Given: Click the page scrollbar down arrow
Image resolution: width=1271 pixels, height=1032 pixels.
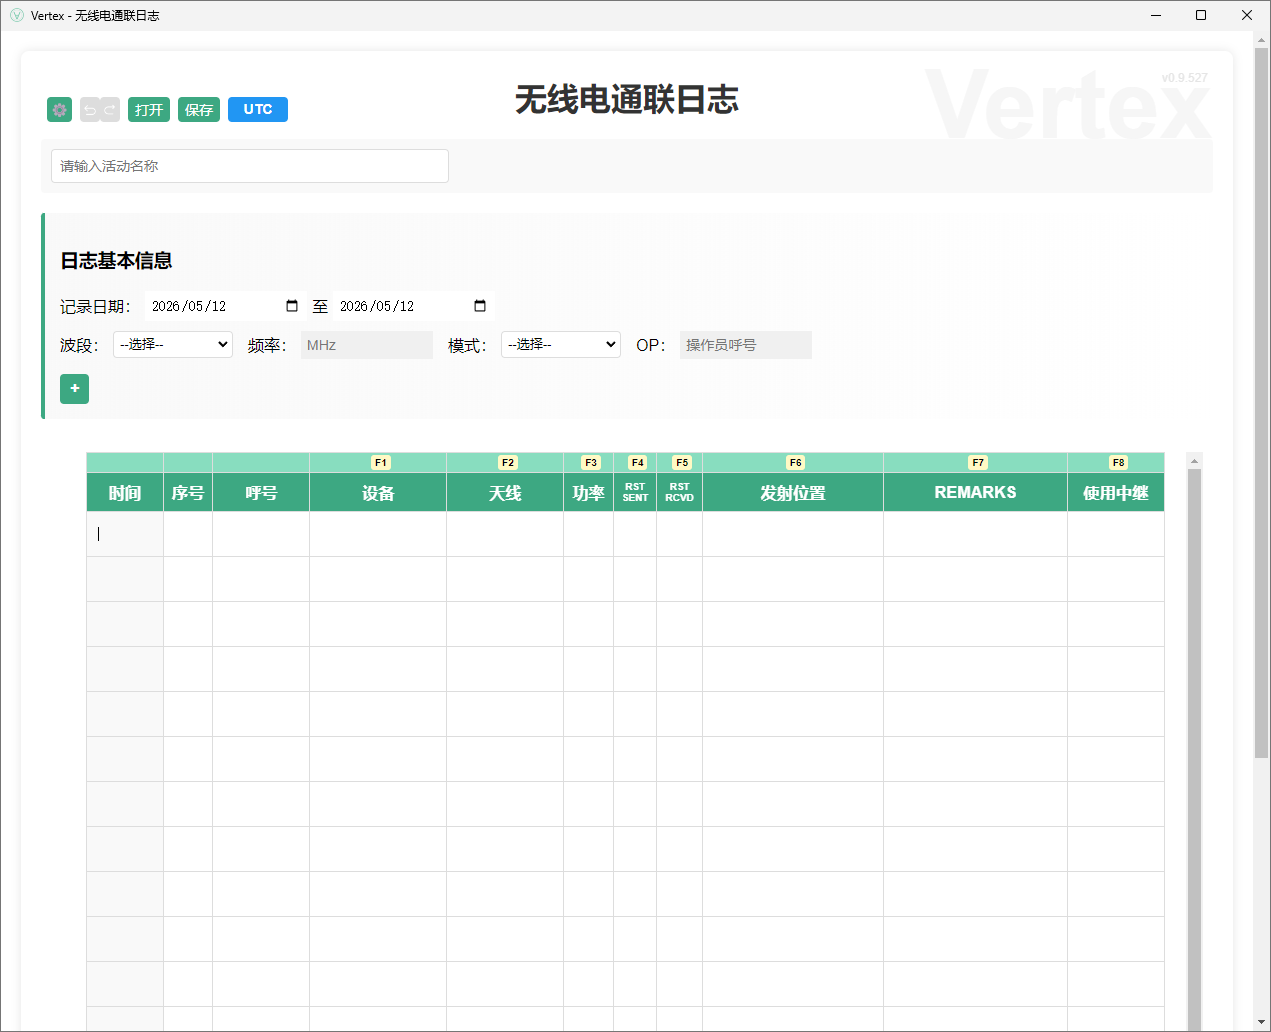Looking at the screenshot, I should pos(1261,1022).
